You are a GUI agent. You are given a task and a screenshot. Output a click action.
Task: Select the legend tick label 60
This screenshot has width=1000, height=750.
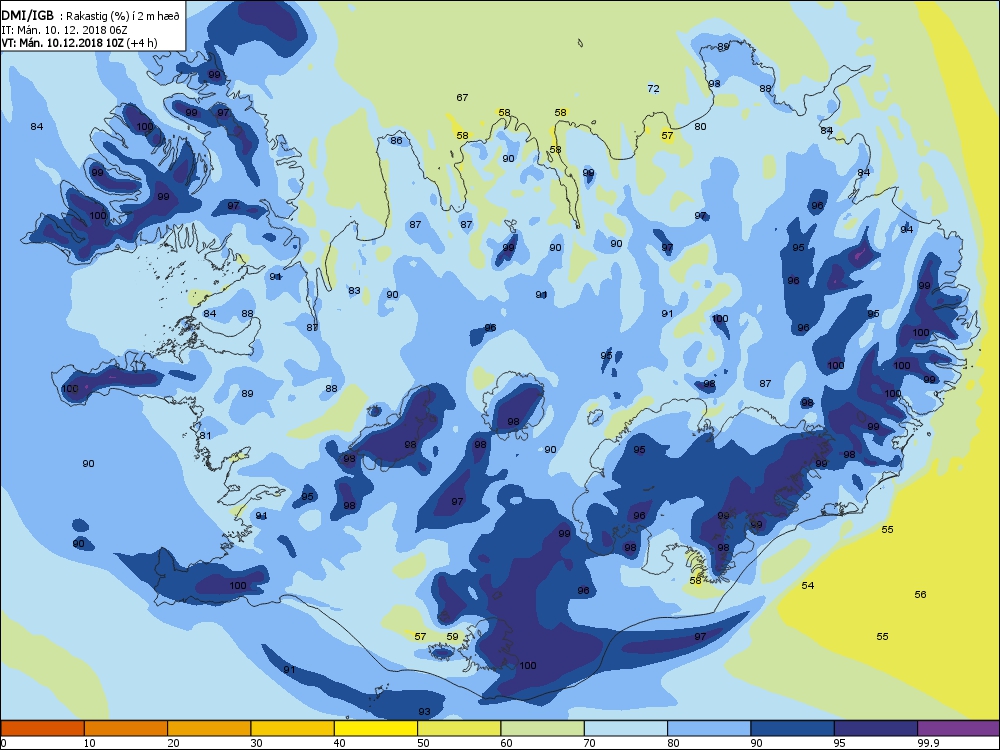(x=507, y=743)
